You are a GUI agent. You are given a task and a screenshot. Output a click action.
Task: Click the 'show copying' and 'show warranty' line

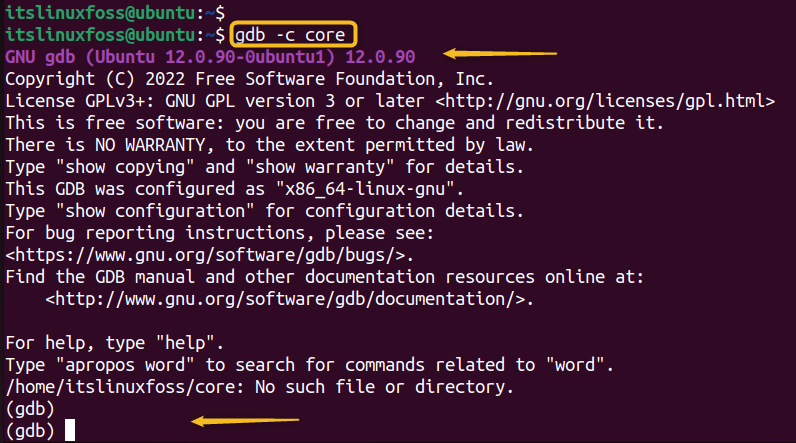tap(264, 167)
